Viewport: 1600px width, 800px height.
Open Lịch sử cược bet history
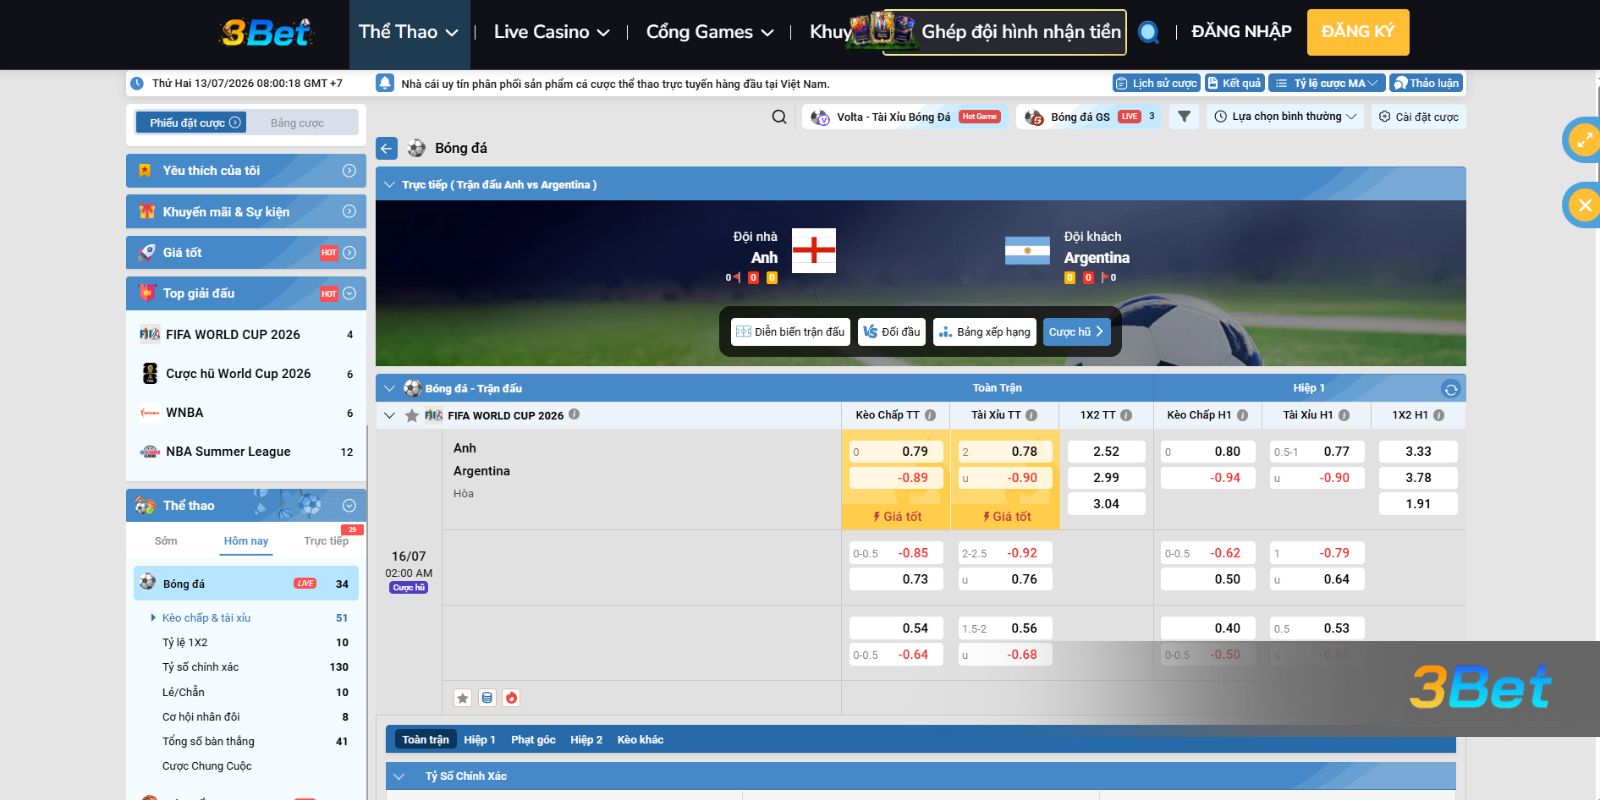(1156, 83)
